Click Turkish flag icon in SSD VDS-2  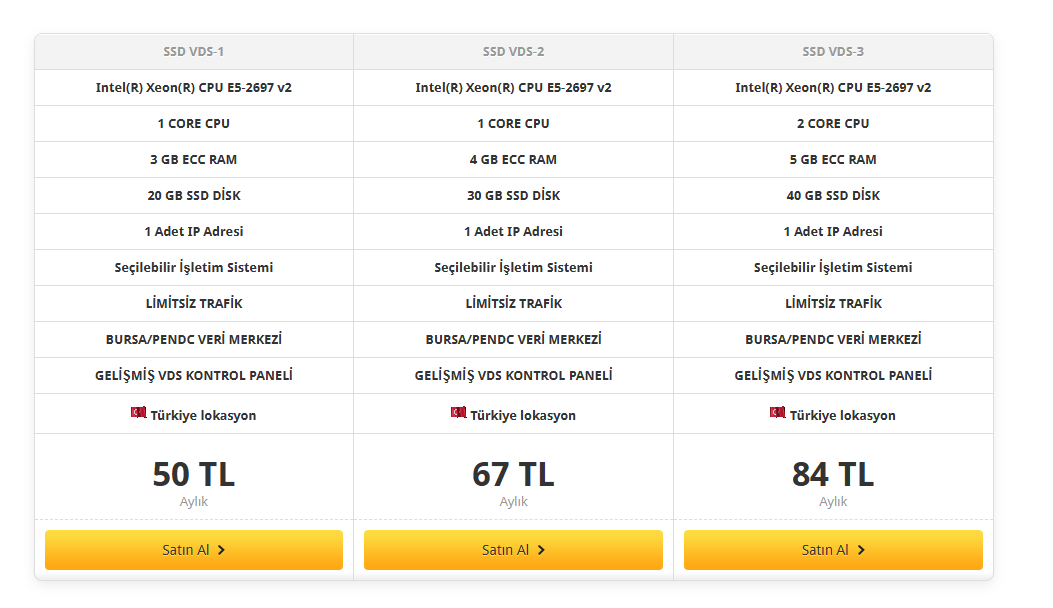(458, 412)
